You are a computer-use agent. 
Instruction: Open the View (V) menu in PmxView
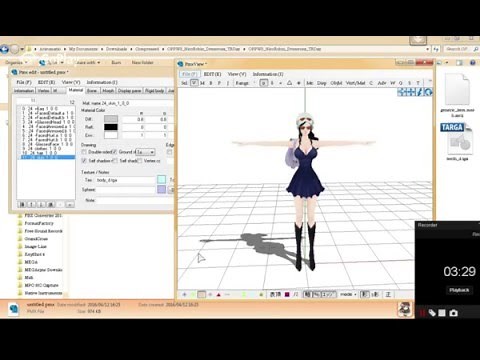point(237,74)
